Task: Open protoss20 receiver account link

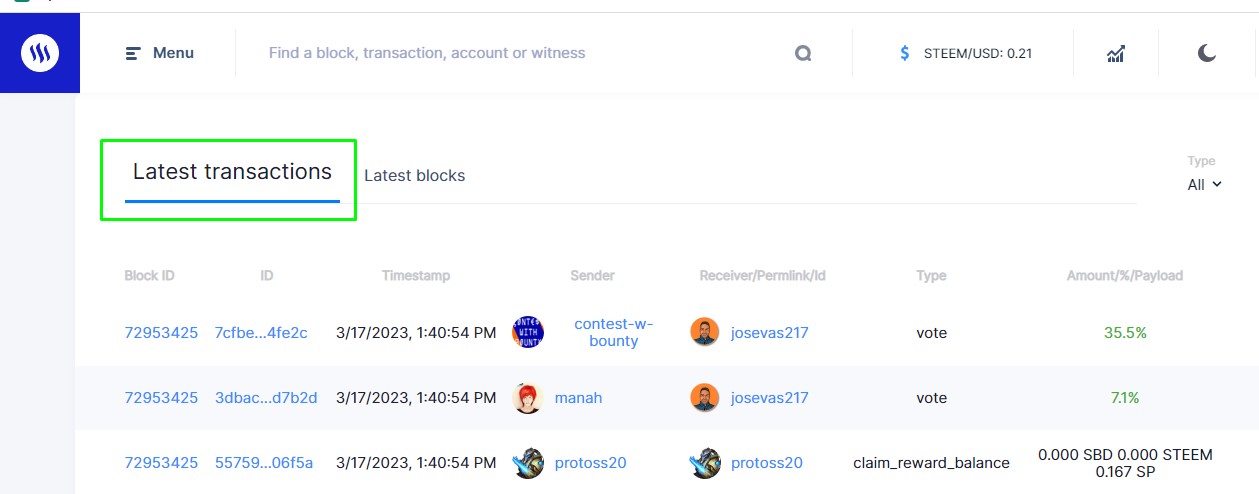Action: 766,463
